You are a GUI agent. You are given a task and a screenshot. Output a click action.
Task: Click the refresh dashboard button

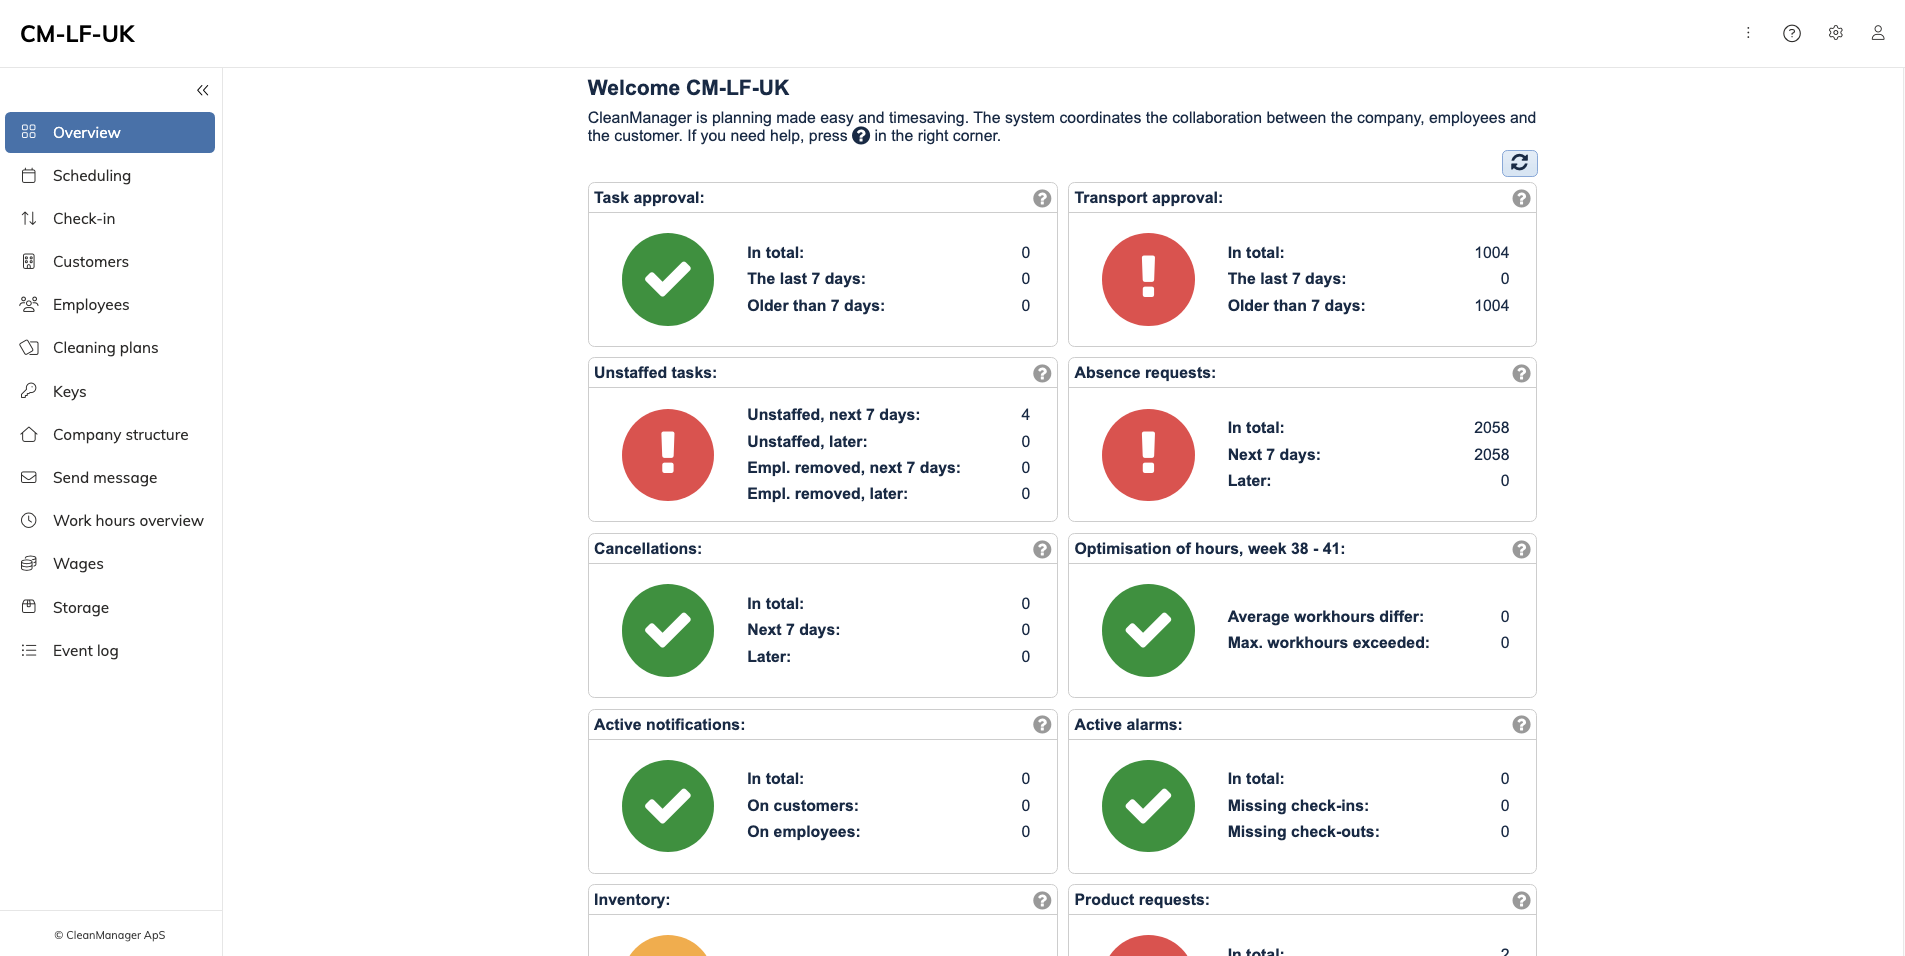point(1519,163)
